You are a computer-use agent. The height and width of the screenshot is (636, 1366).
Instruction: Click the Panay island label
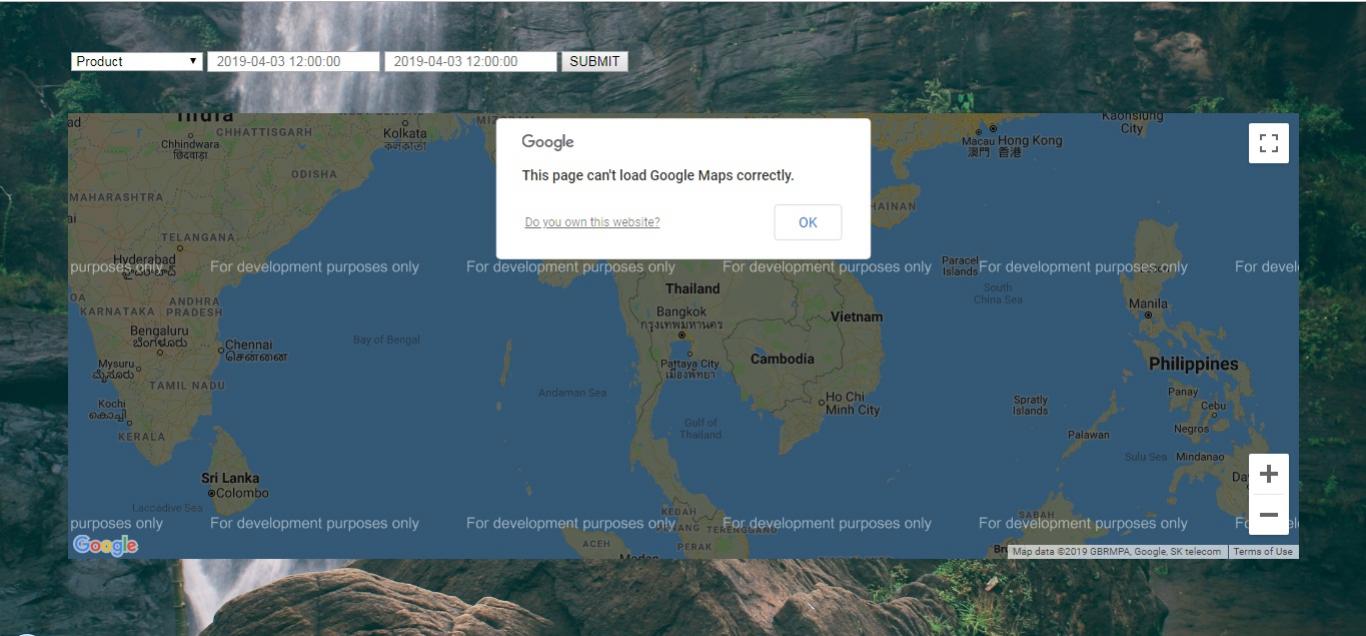tap(1183, 392)
